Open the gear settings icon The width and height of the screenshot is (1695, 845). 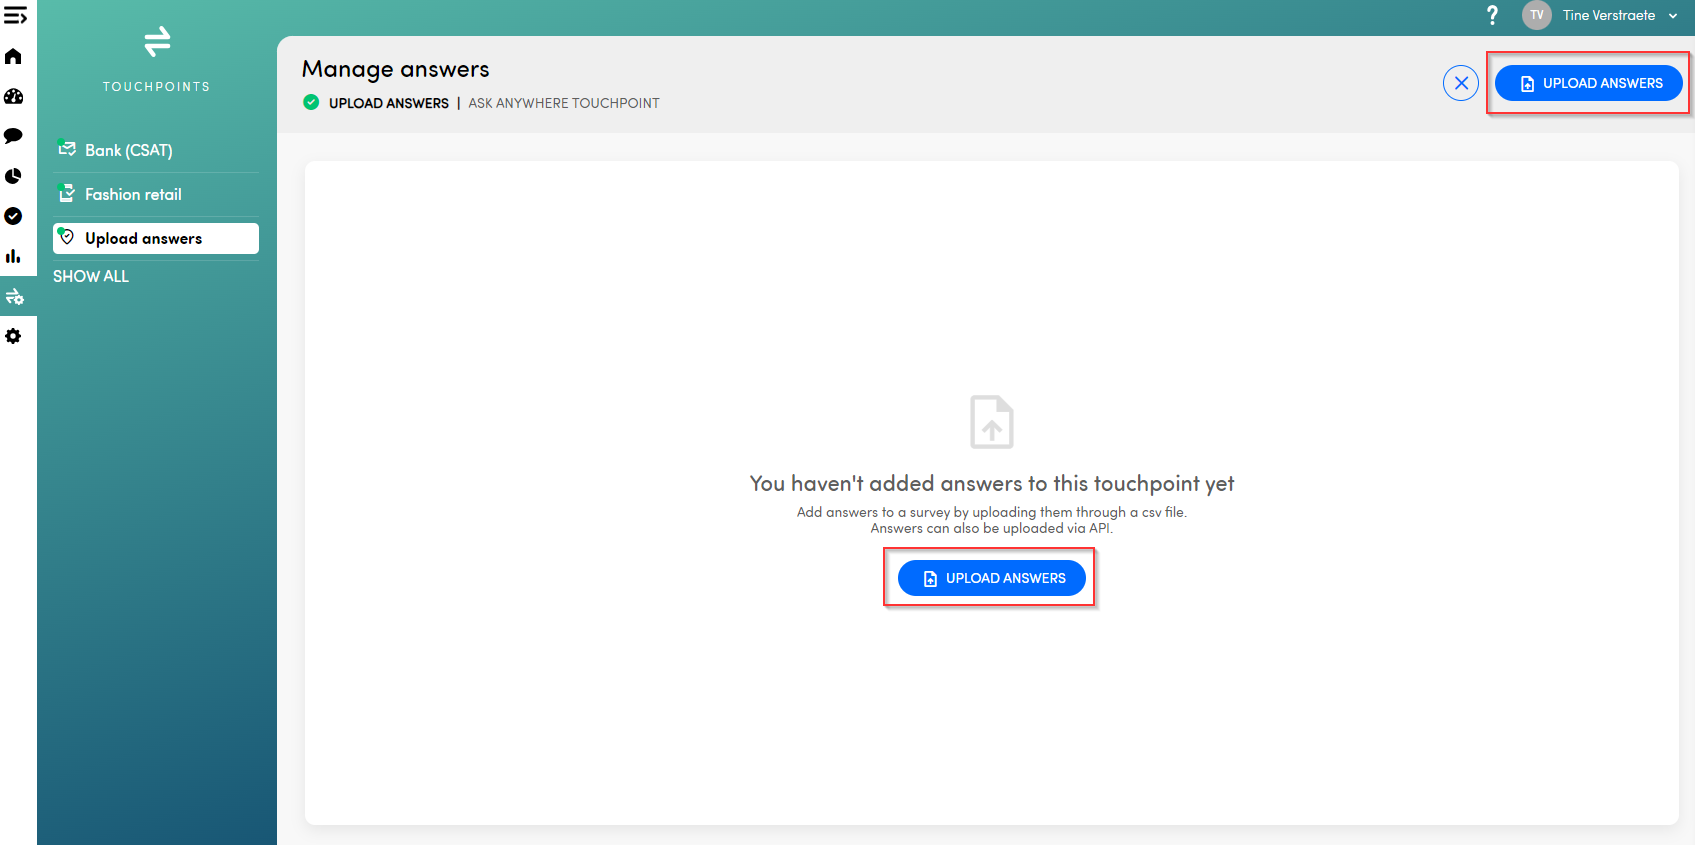coord(14,337)
